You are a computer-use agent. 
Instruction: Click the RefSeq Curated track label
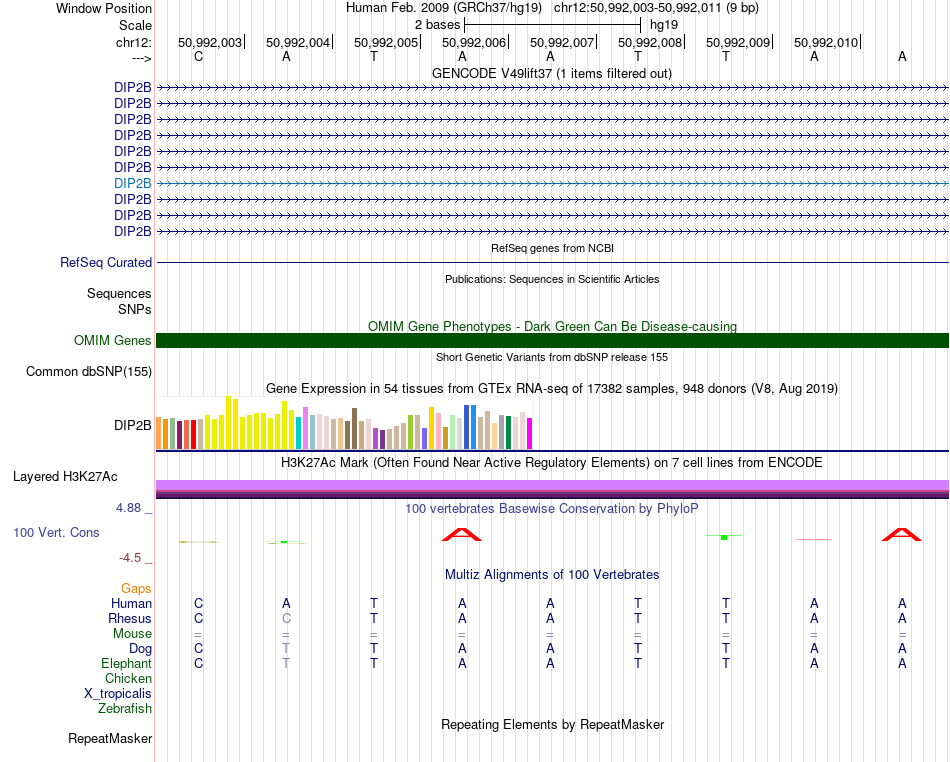click(x=105, y=262)
